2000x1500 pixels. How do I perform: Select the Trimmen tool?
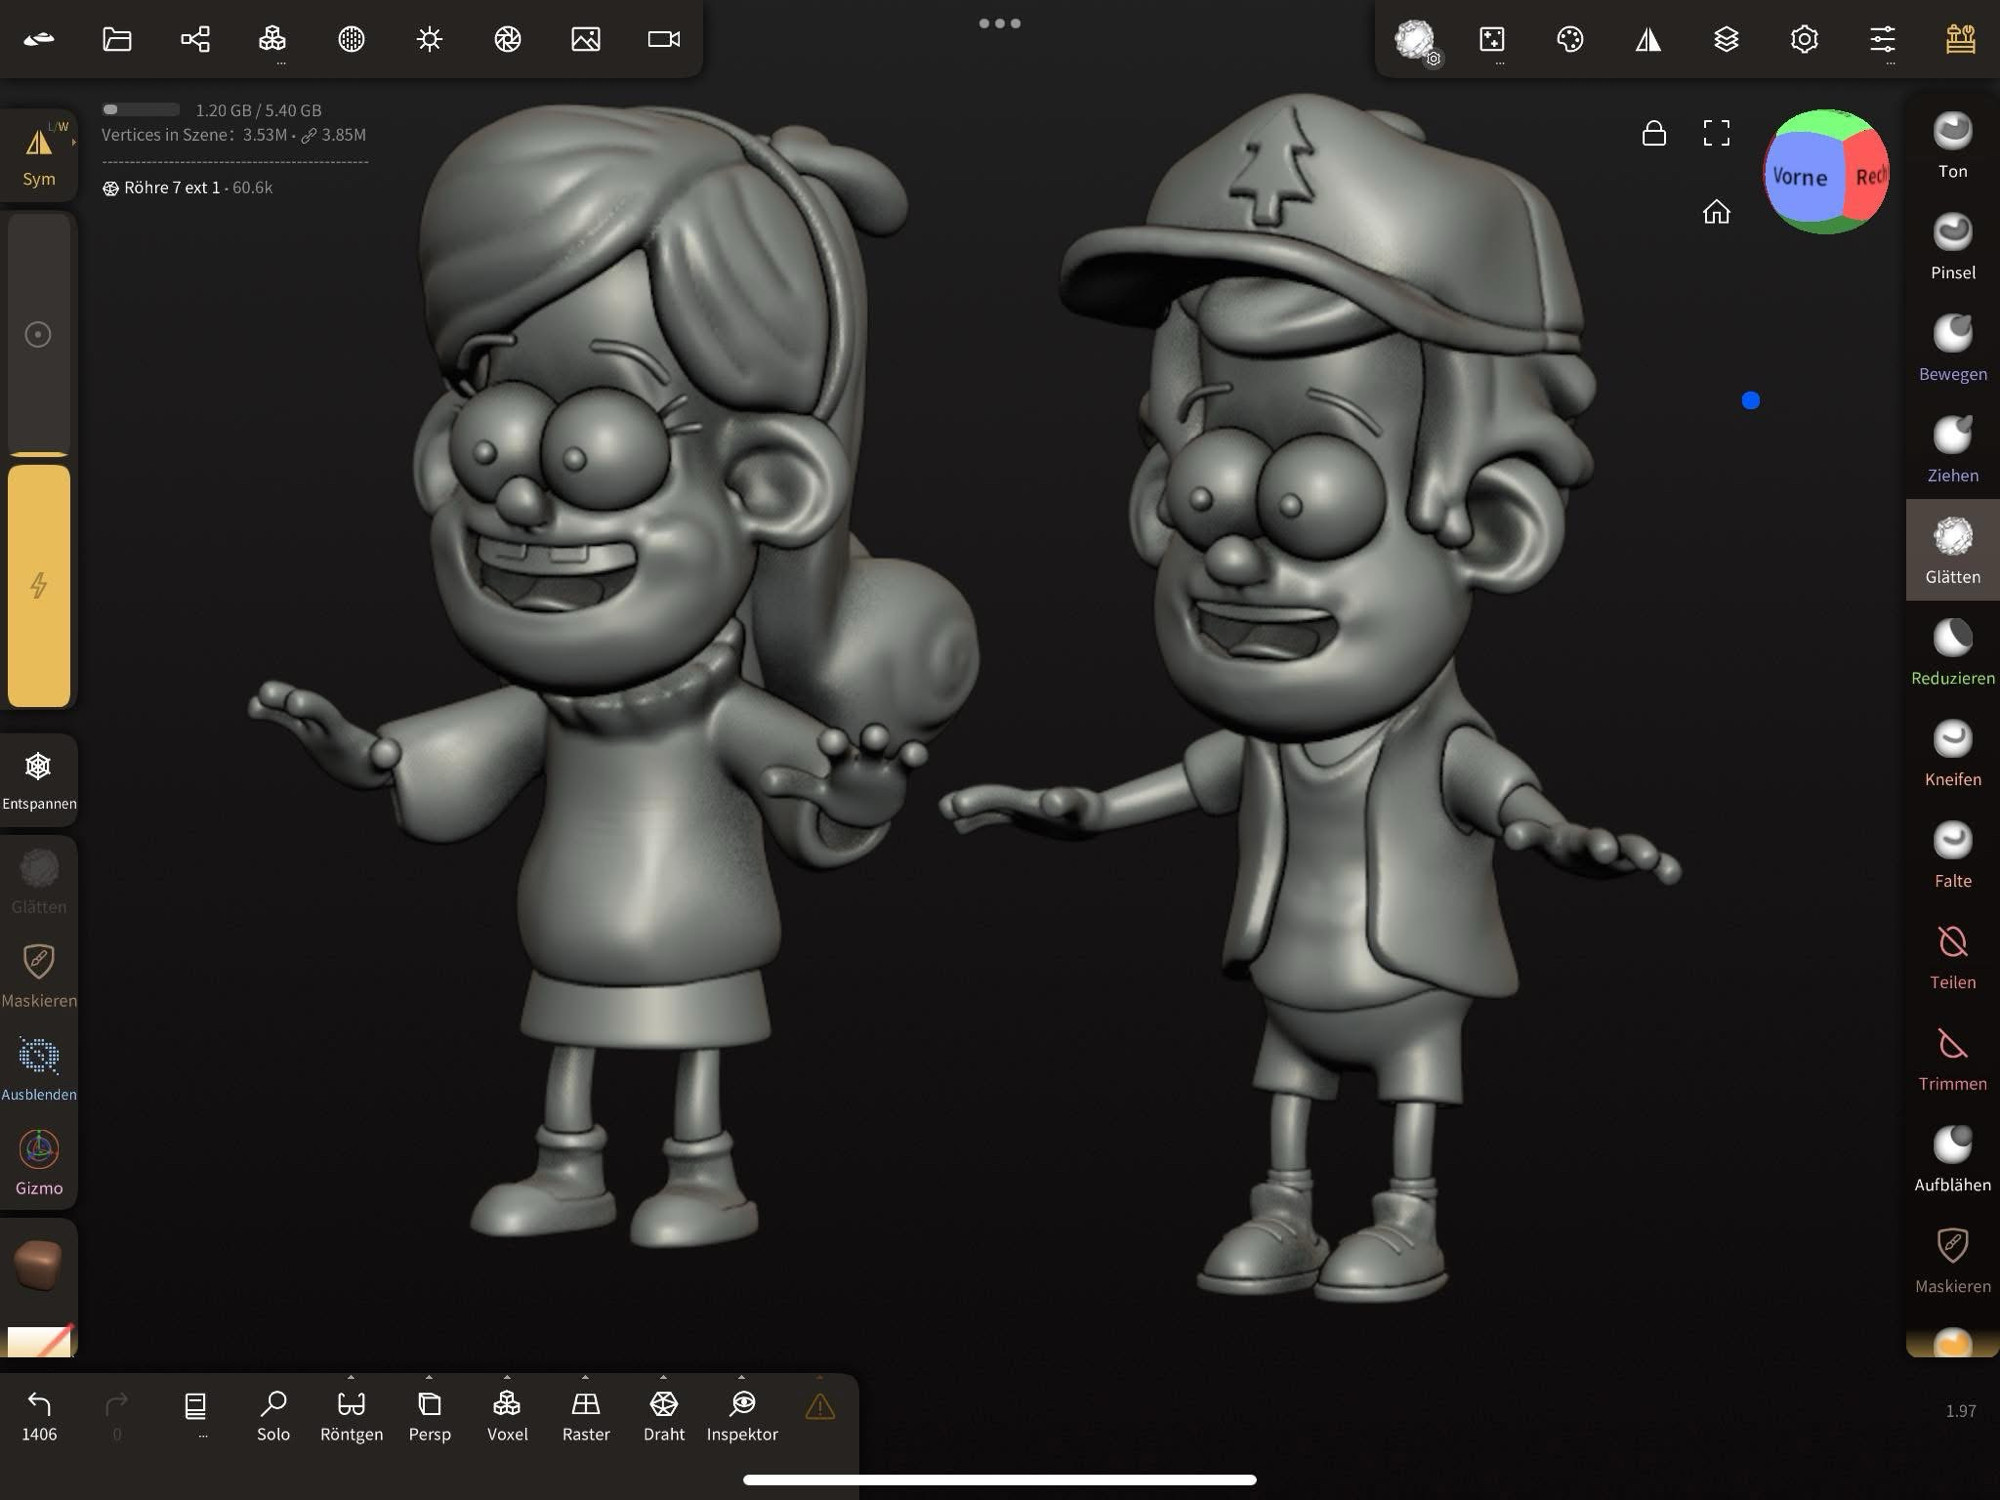1952,1059
